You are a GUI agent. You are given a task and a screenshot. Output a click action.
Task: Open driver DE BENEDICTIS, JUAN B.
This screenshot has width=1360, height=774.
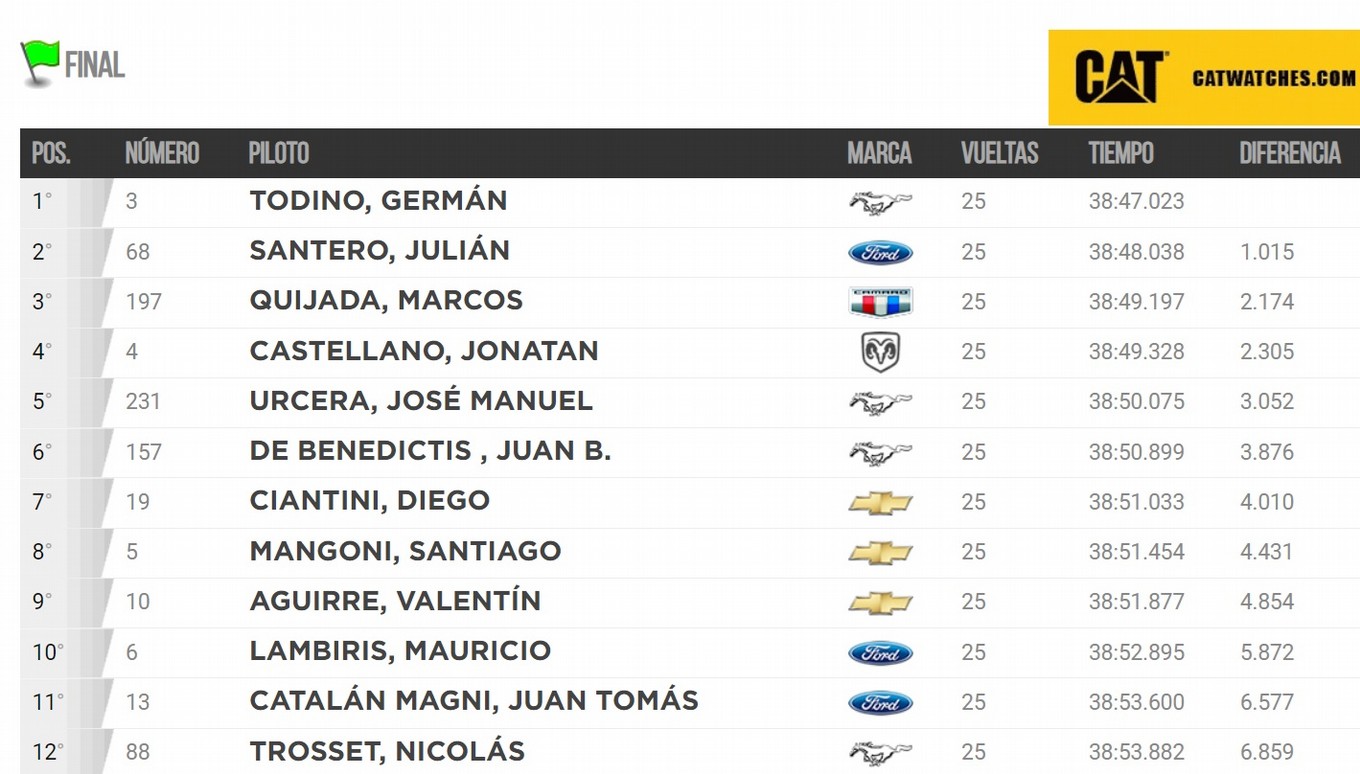coord(430,451)
